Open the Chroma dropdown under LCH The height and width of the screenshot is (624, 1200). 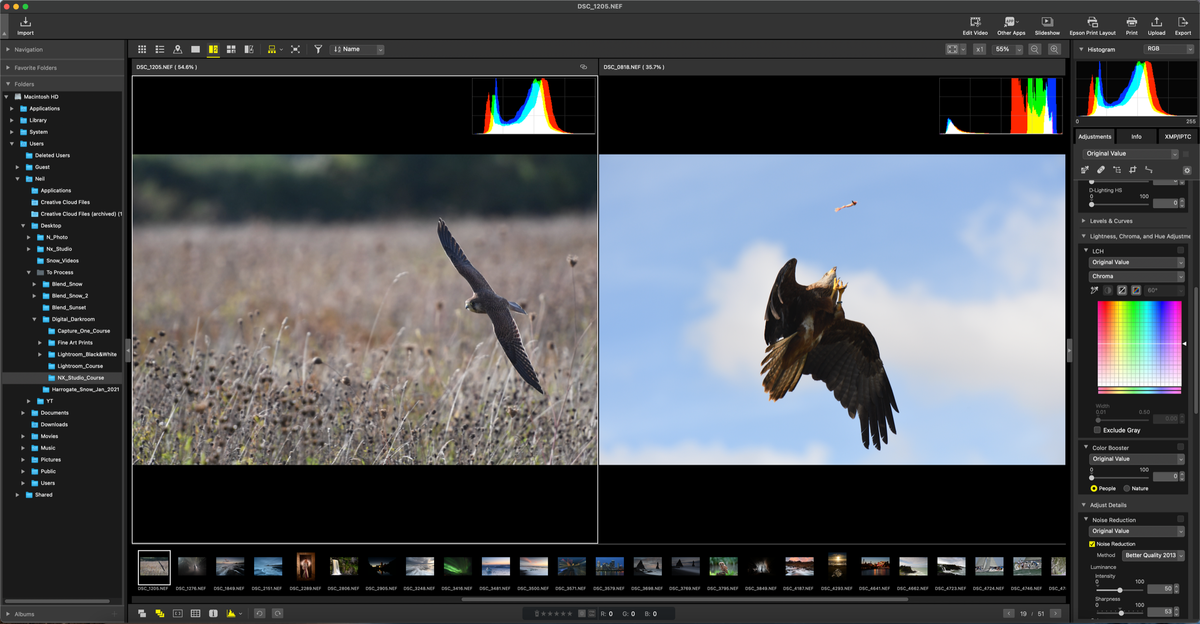pyautogui.click(x=1135, y=276)
